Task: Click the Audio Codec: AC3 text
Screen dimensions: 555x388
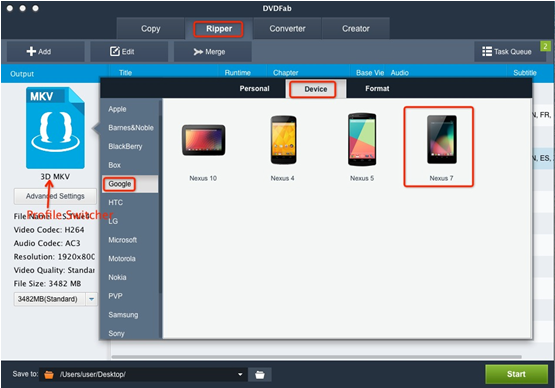Action: [x=47, y=243]
